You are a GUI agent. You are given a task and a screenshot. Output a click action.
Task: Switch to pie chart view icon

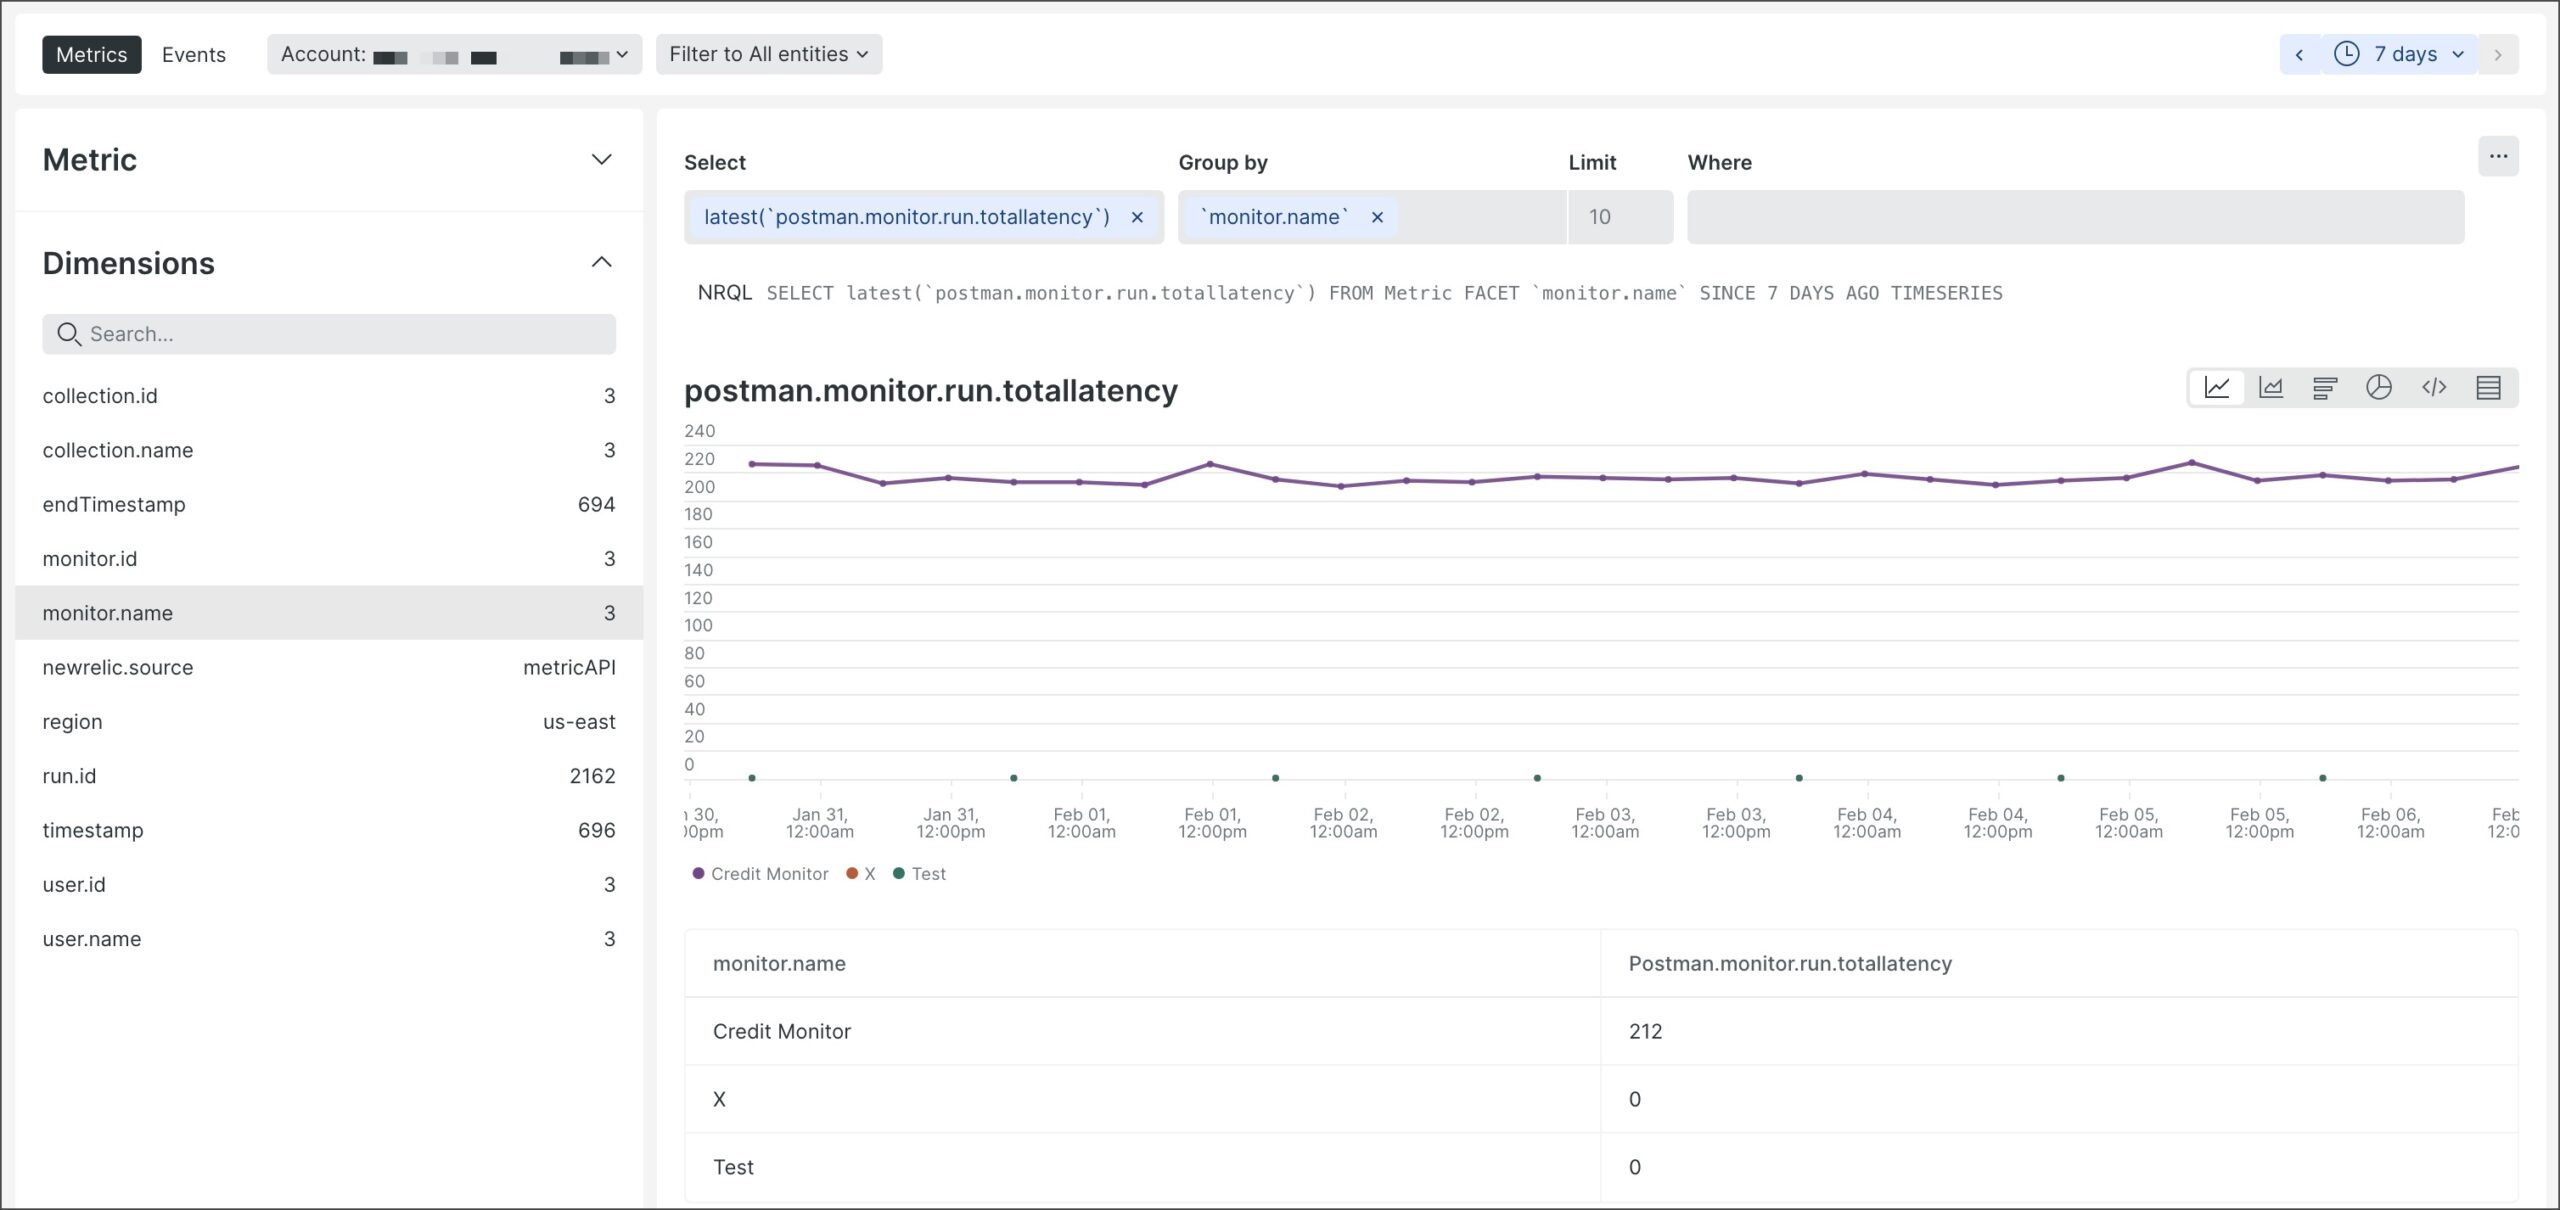pyautogui.click(x=2379, y=388)
